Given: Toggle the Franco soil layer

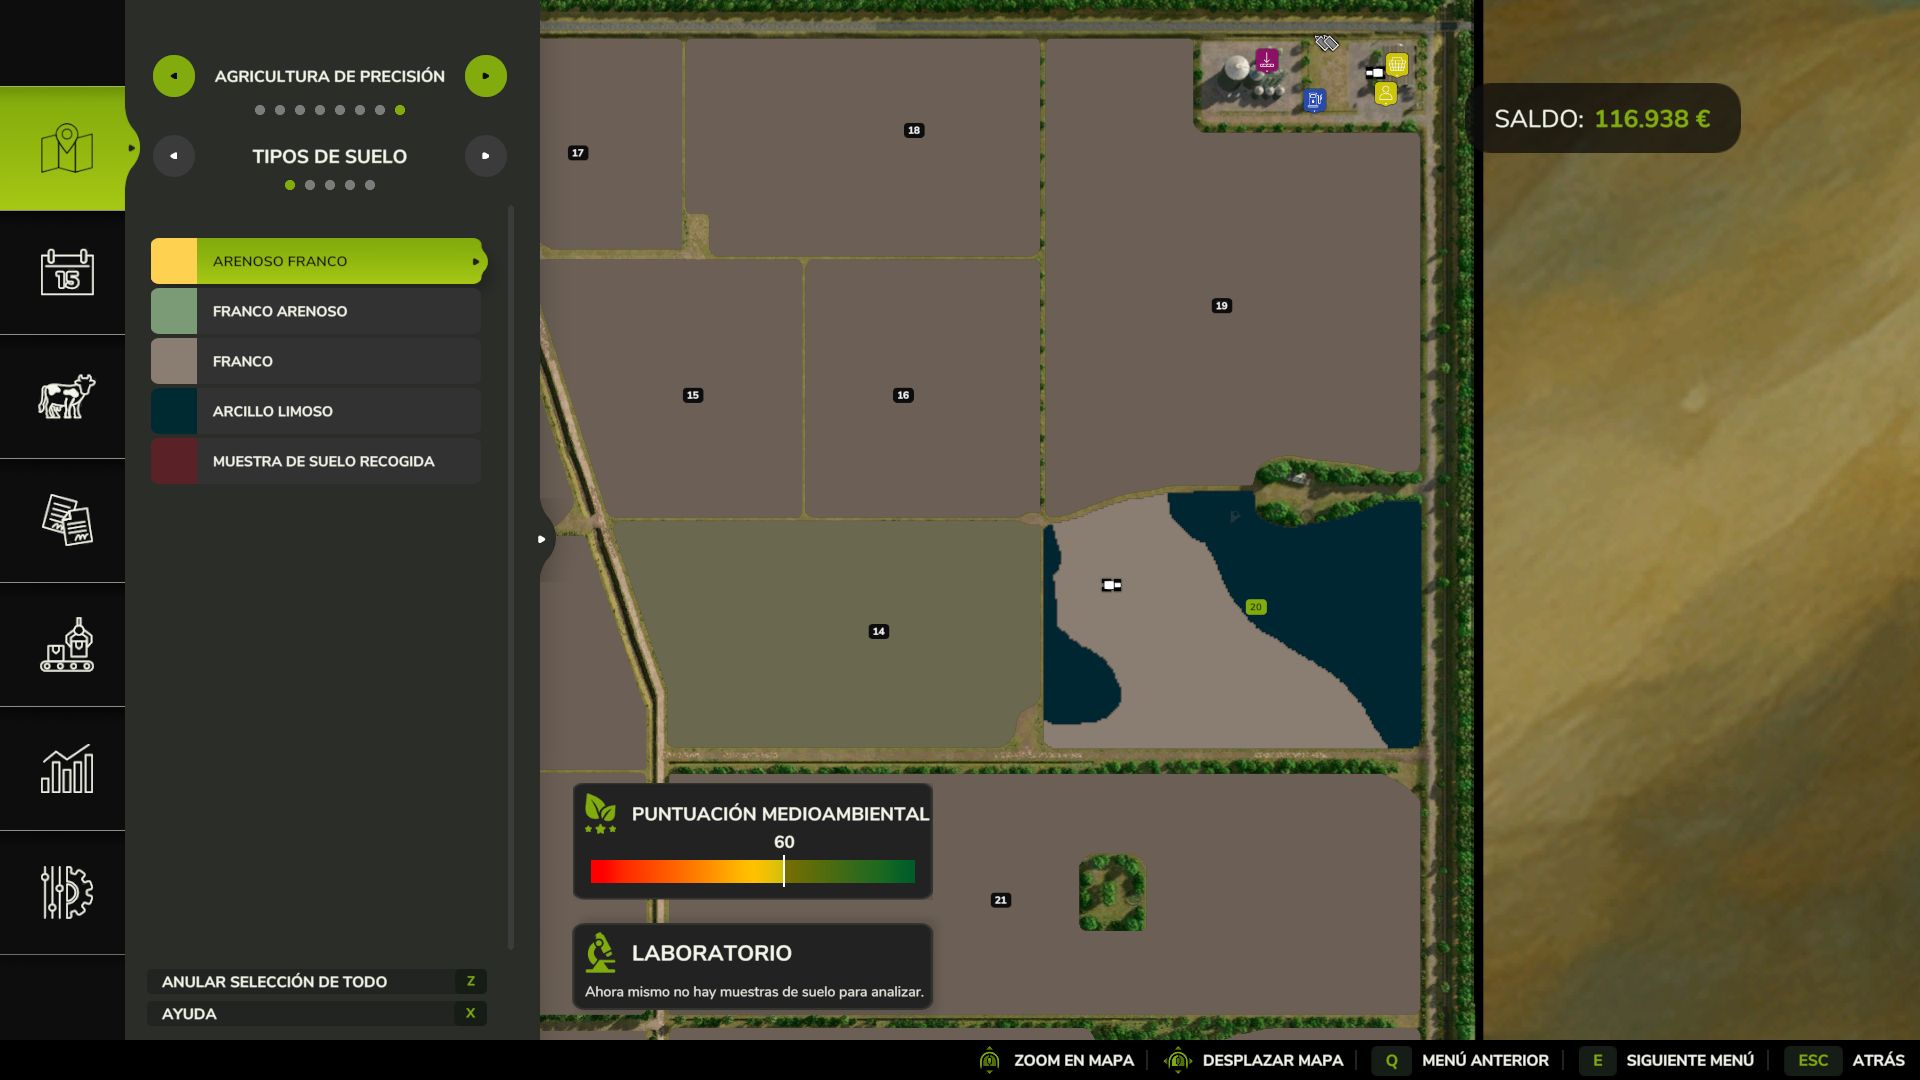Looking at the screenshot, I should point(316,361).
